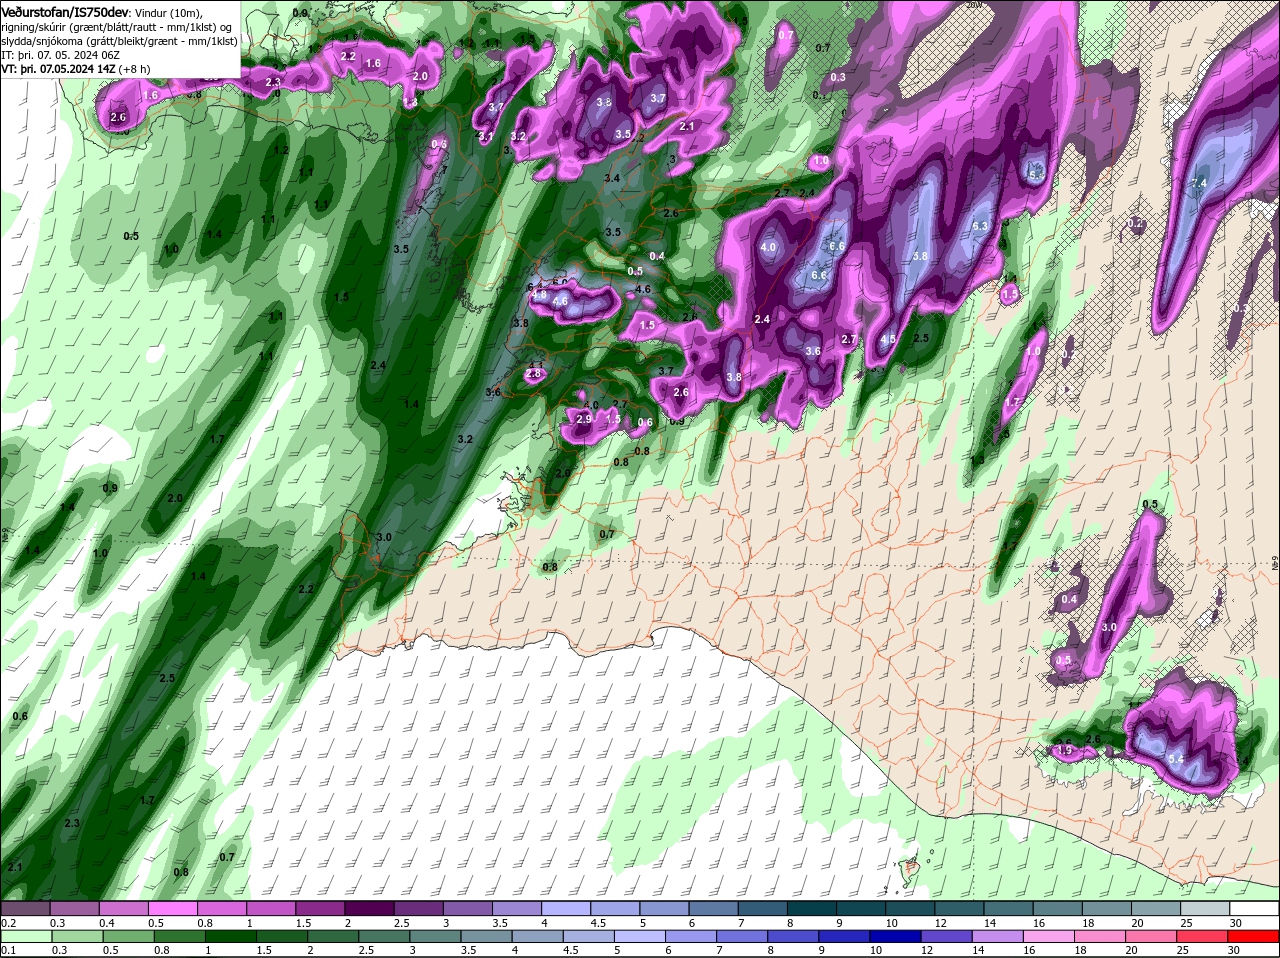Click the 4.0 value on the map
This screenshot has width=1280, height=958.
pos(768,247)
